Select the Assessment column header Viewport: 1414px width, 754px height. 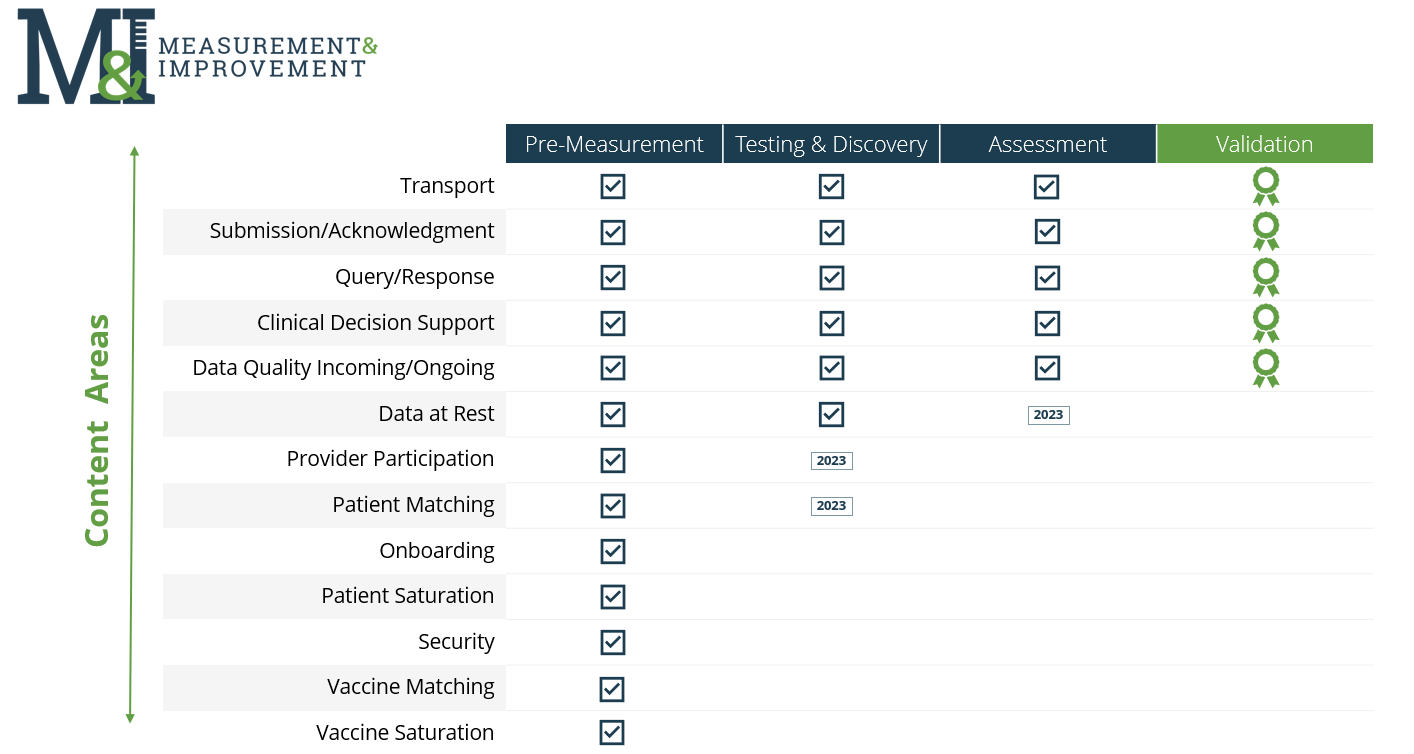pos(1048,144)
